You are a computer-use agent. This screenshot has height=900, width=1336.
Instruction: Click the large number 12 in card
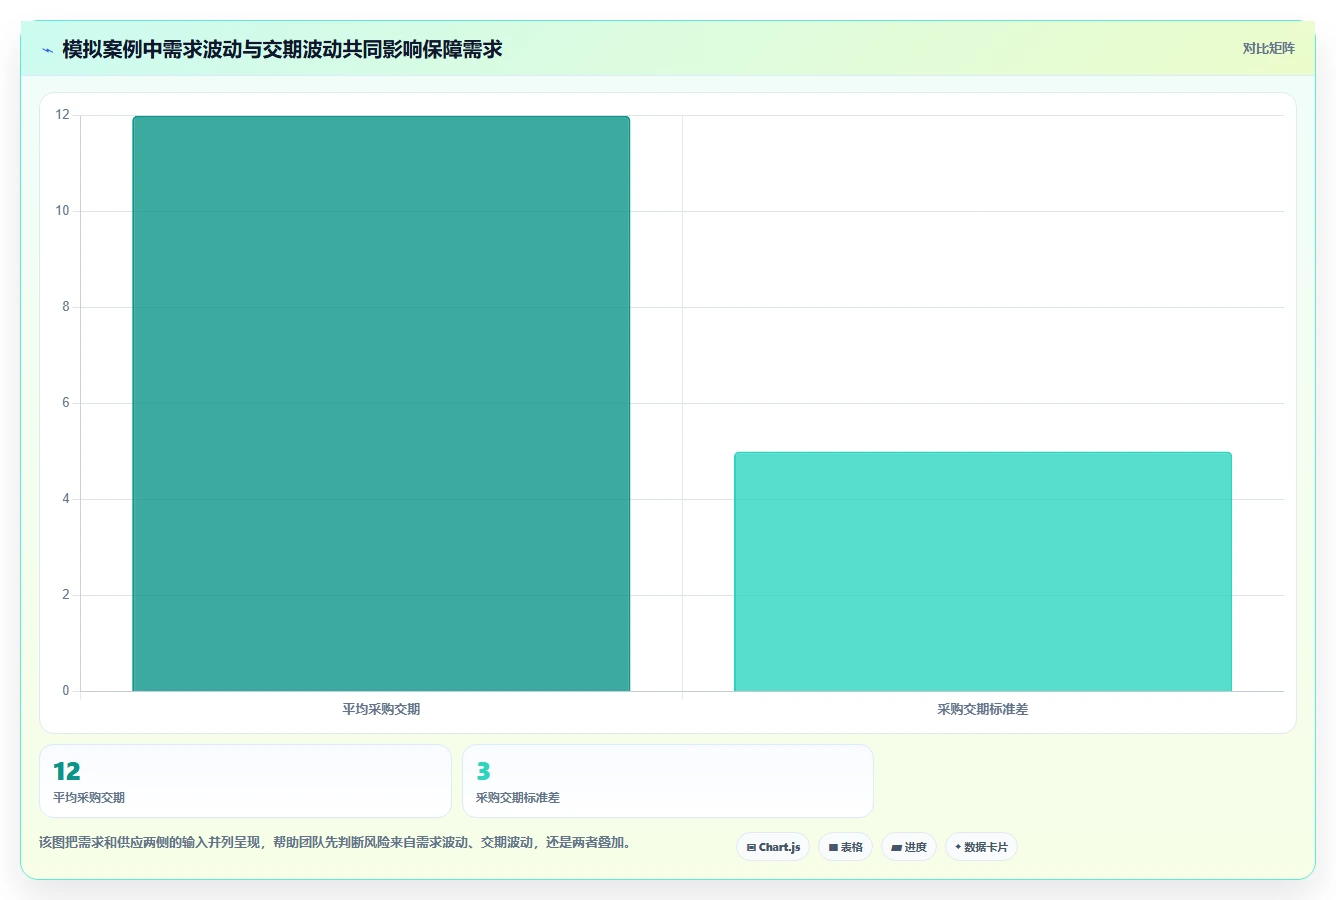click(x=66, y=771)
